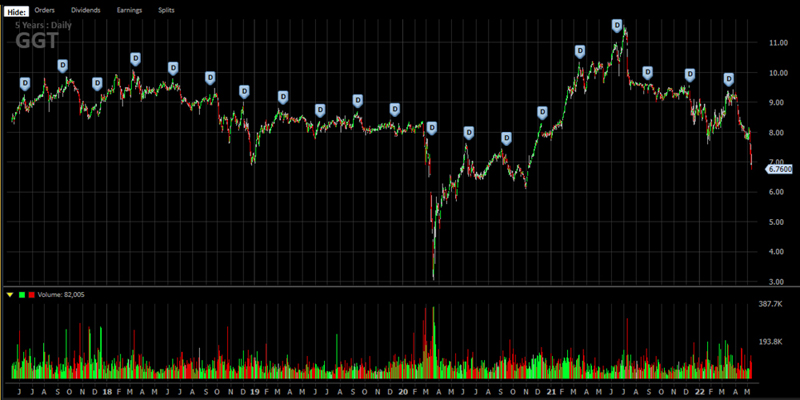Toggle hiding of Earnings markers
Screen dimensions: 800x400
(130, 10)
